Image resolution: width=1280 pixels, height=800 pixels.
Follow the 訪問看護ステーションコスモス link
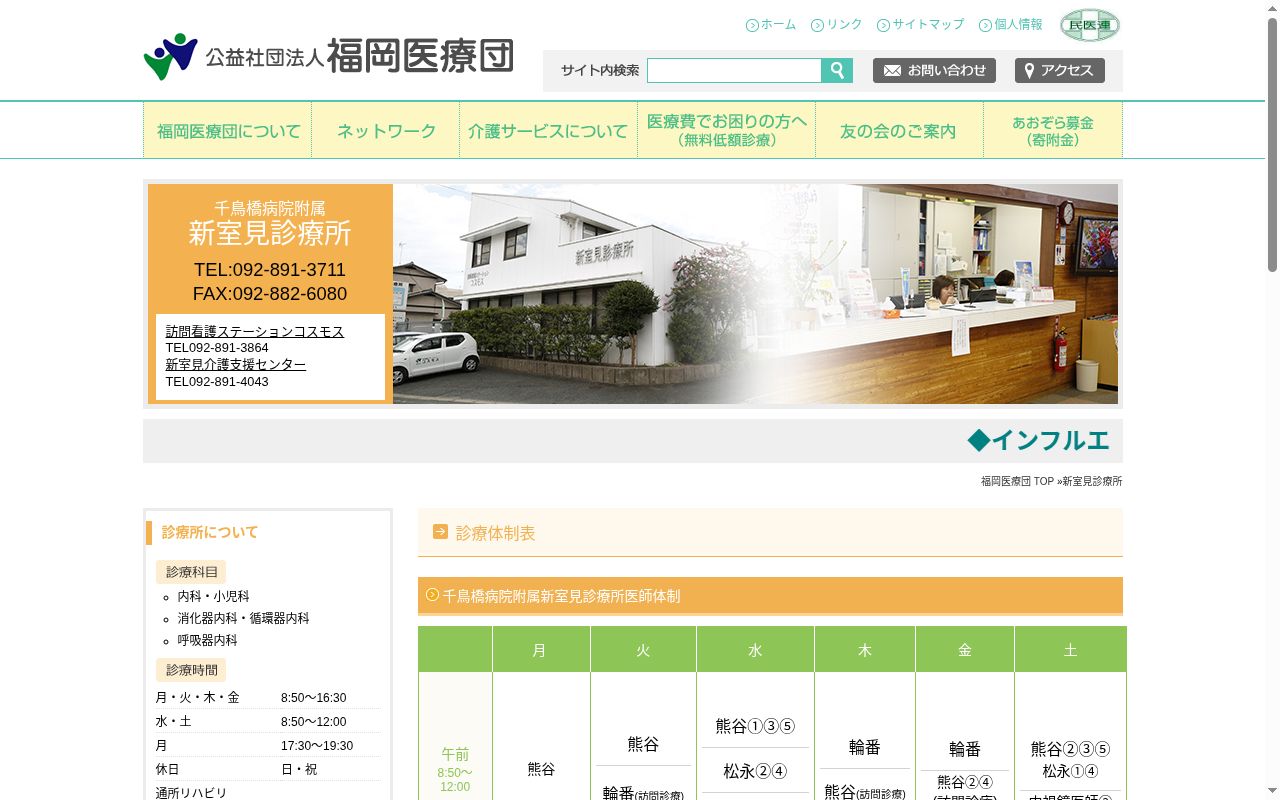coord(255,331)
